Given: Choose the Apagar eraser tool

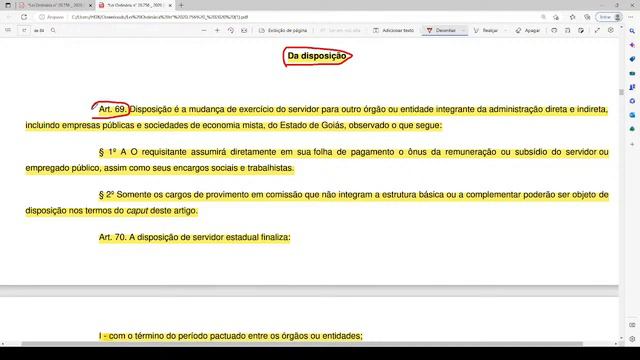Looking at the screenshot, I should [x=528, y=30].
